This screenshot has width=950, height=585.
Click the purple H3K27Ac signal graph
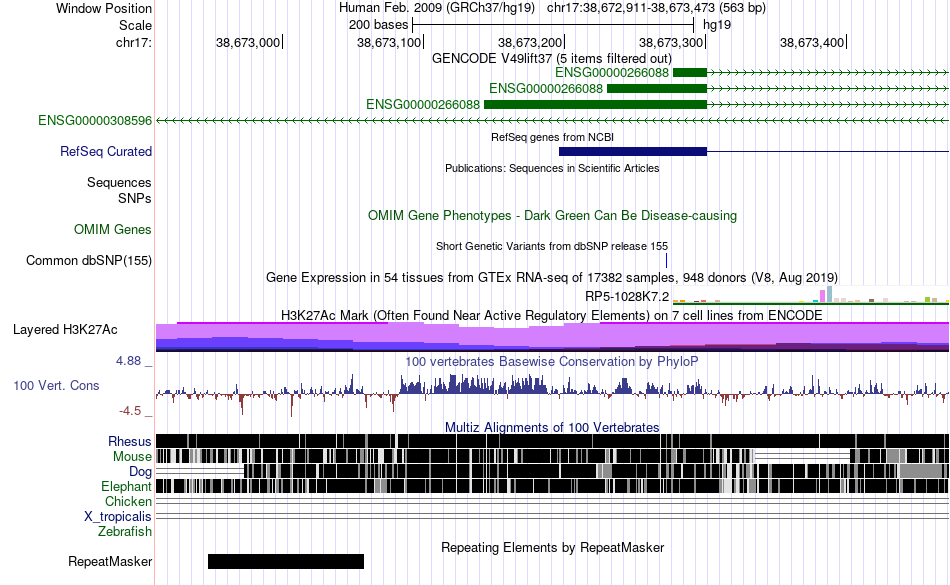coord(552,337)
